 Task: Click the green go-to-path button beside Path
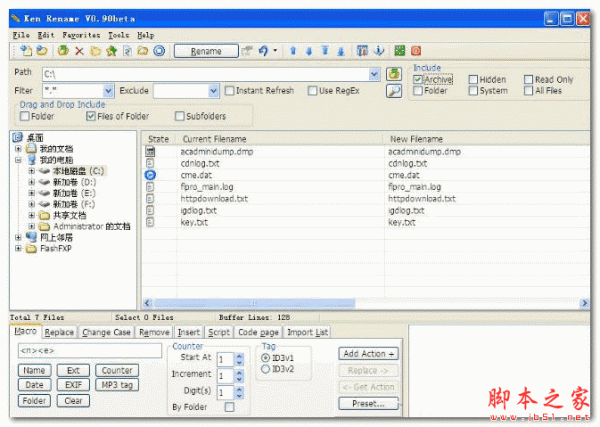coord(394,73)
